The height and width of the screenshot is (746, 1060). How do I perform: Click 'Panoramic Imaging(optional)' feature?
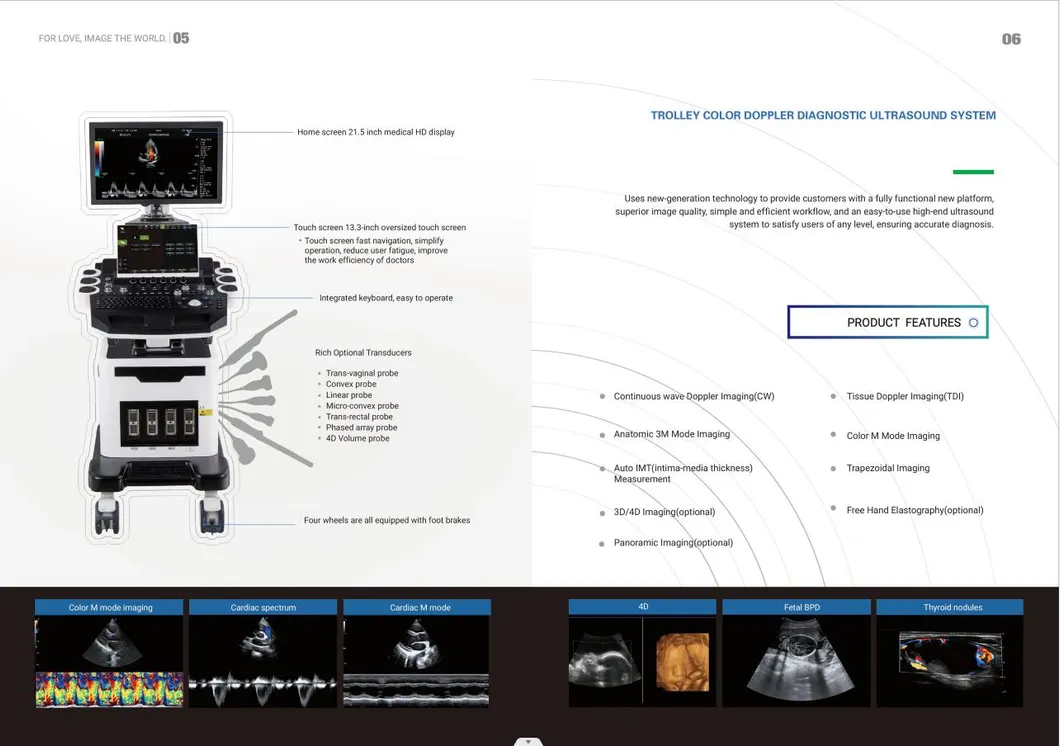pyautogui.click(x=673, y=543)
